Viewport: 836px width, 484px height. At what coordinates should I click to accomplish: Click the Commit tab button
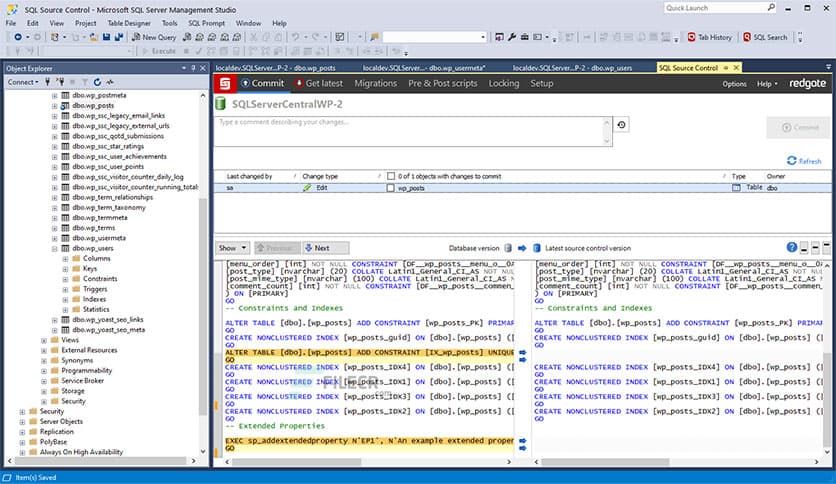click(x=263, y=83)
